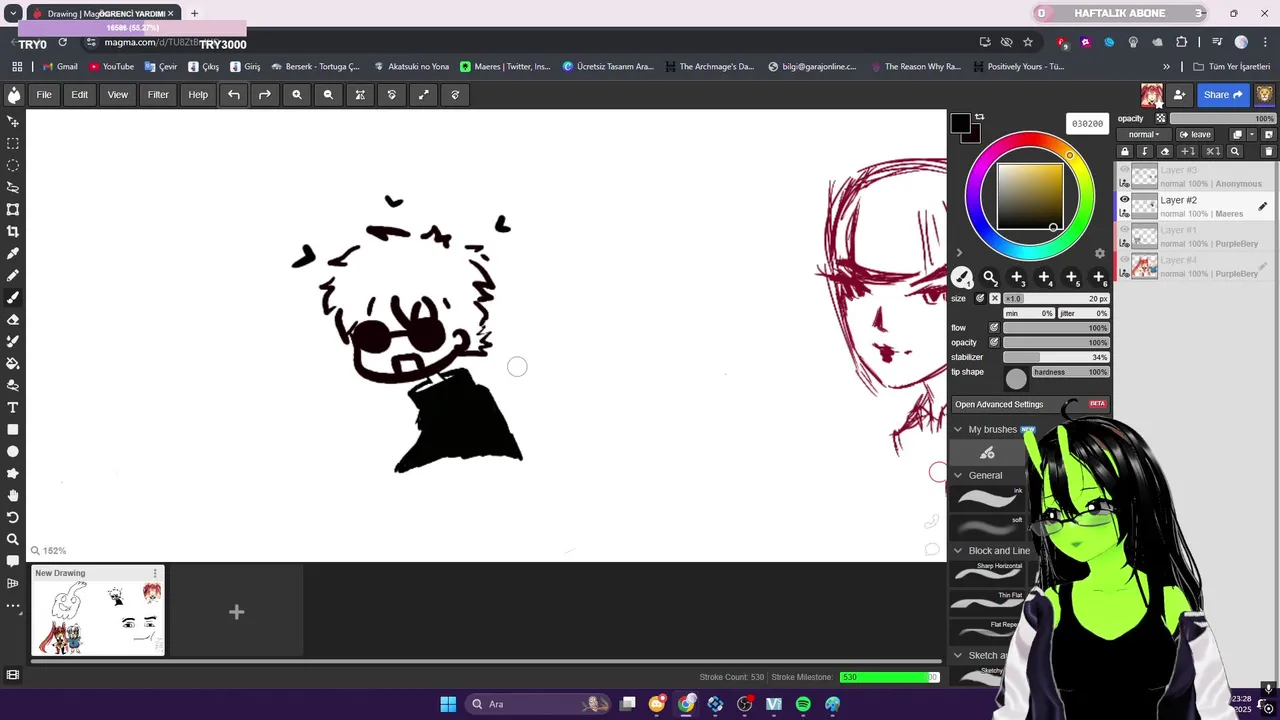Click the Undo arrow button
1280x720 pixels.
(x=233, y=95)
